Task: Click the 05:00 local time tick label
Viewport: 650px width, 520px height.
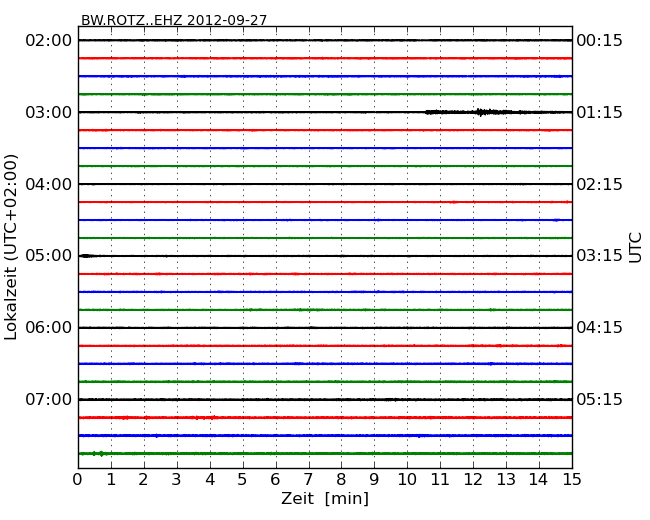Action: coord(49,256)
